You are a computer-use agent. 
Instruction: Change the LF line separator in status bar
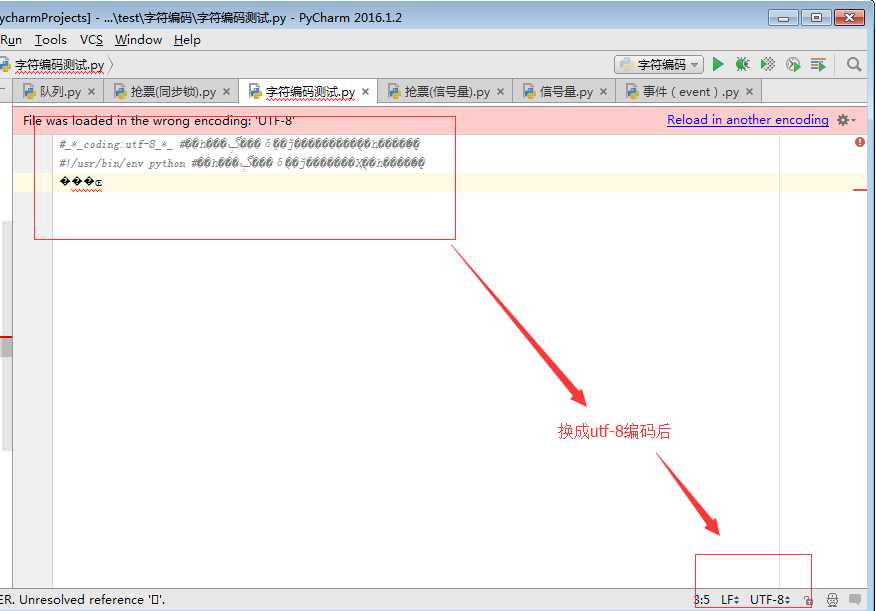[730, 599]
